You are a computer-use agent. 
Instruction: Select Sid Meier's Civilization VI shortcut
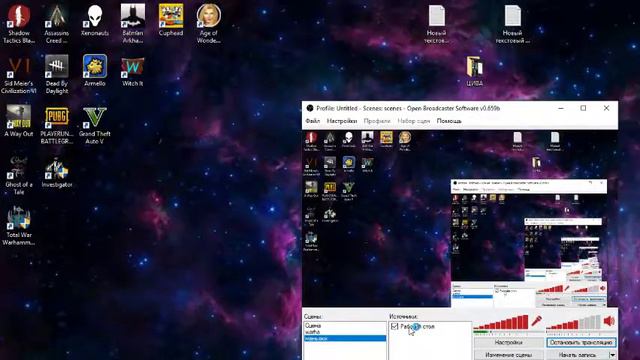(x=19, y=74)
